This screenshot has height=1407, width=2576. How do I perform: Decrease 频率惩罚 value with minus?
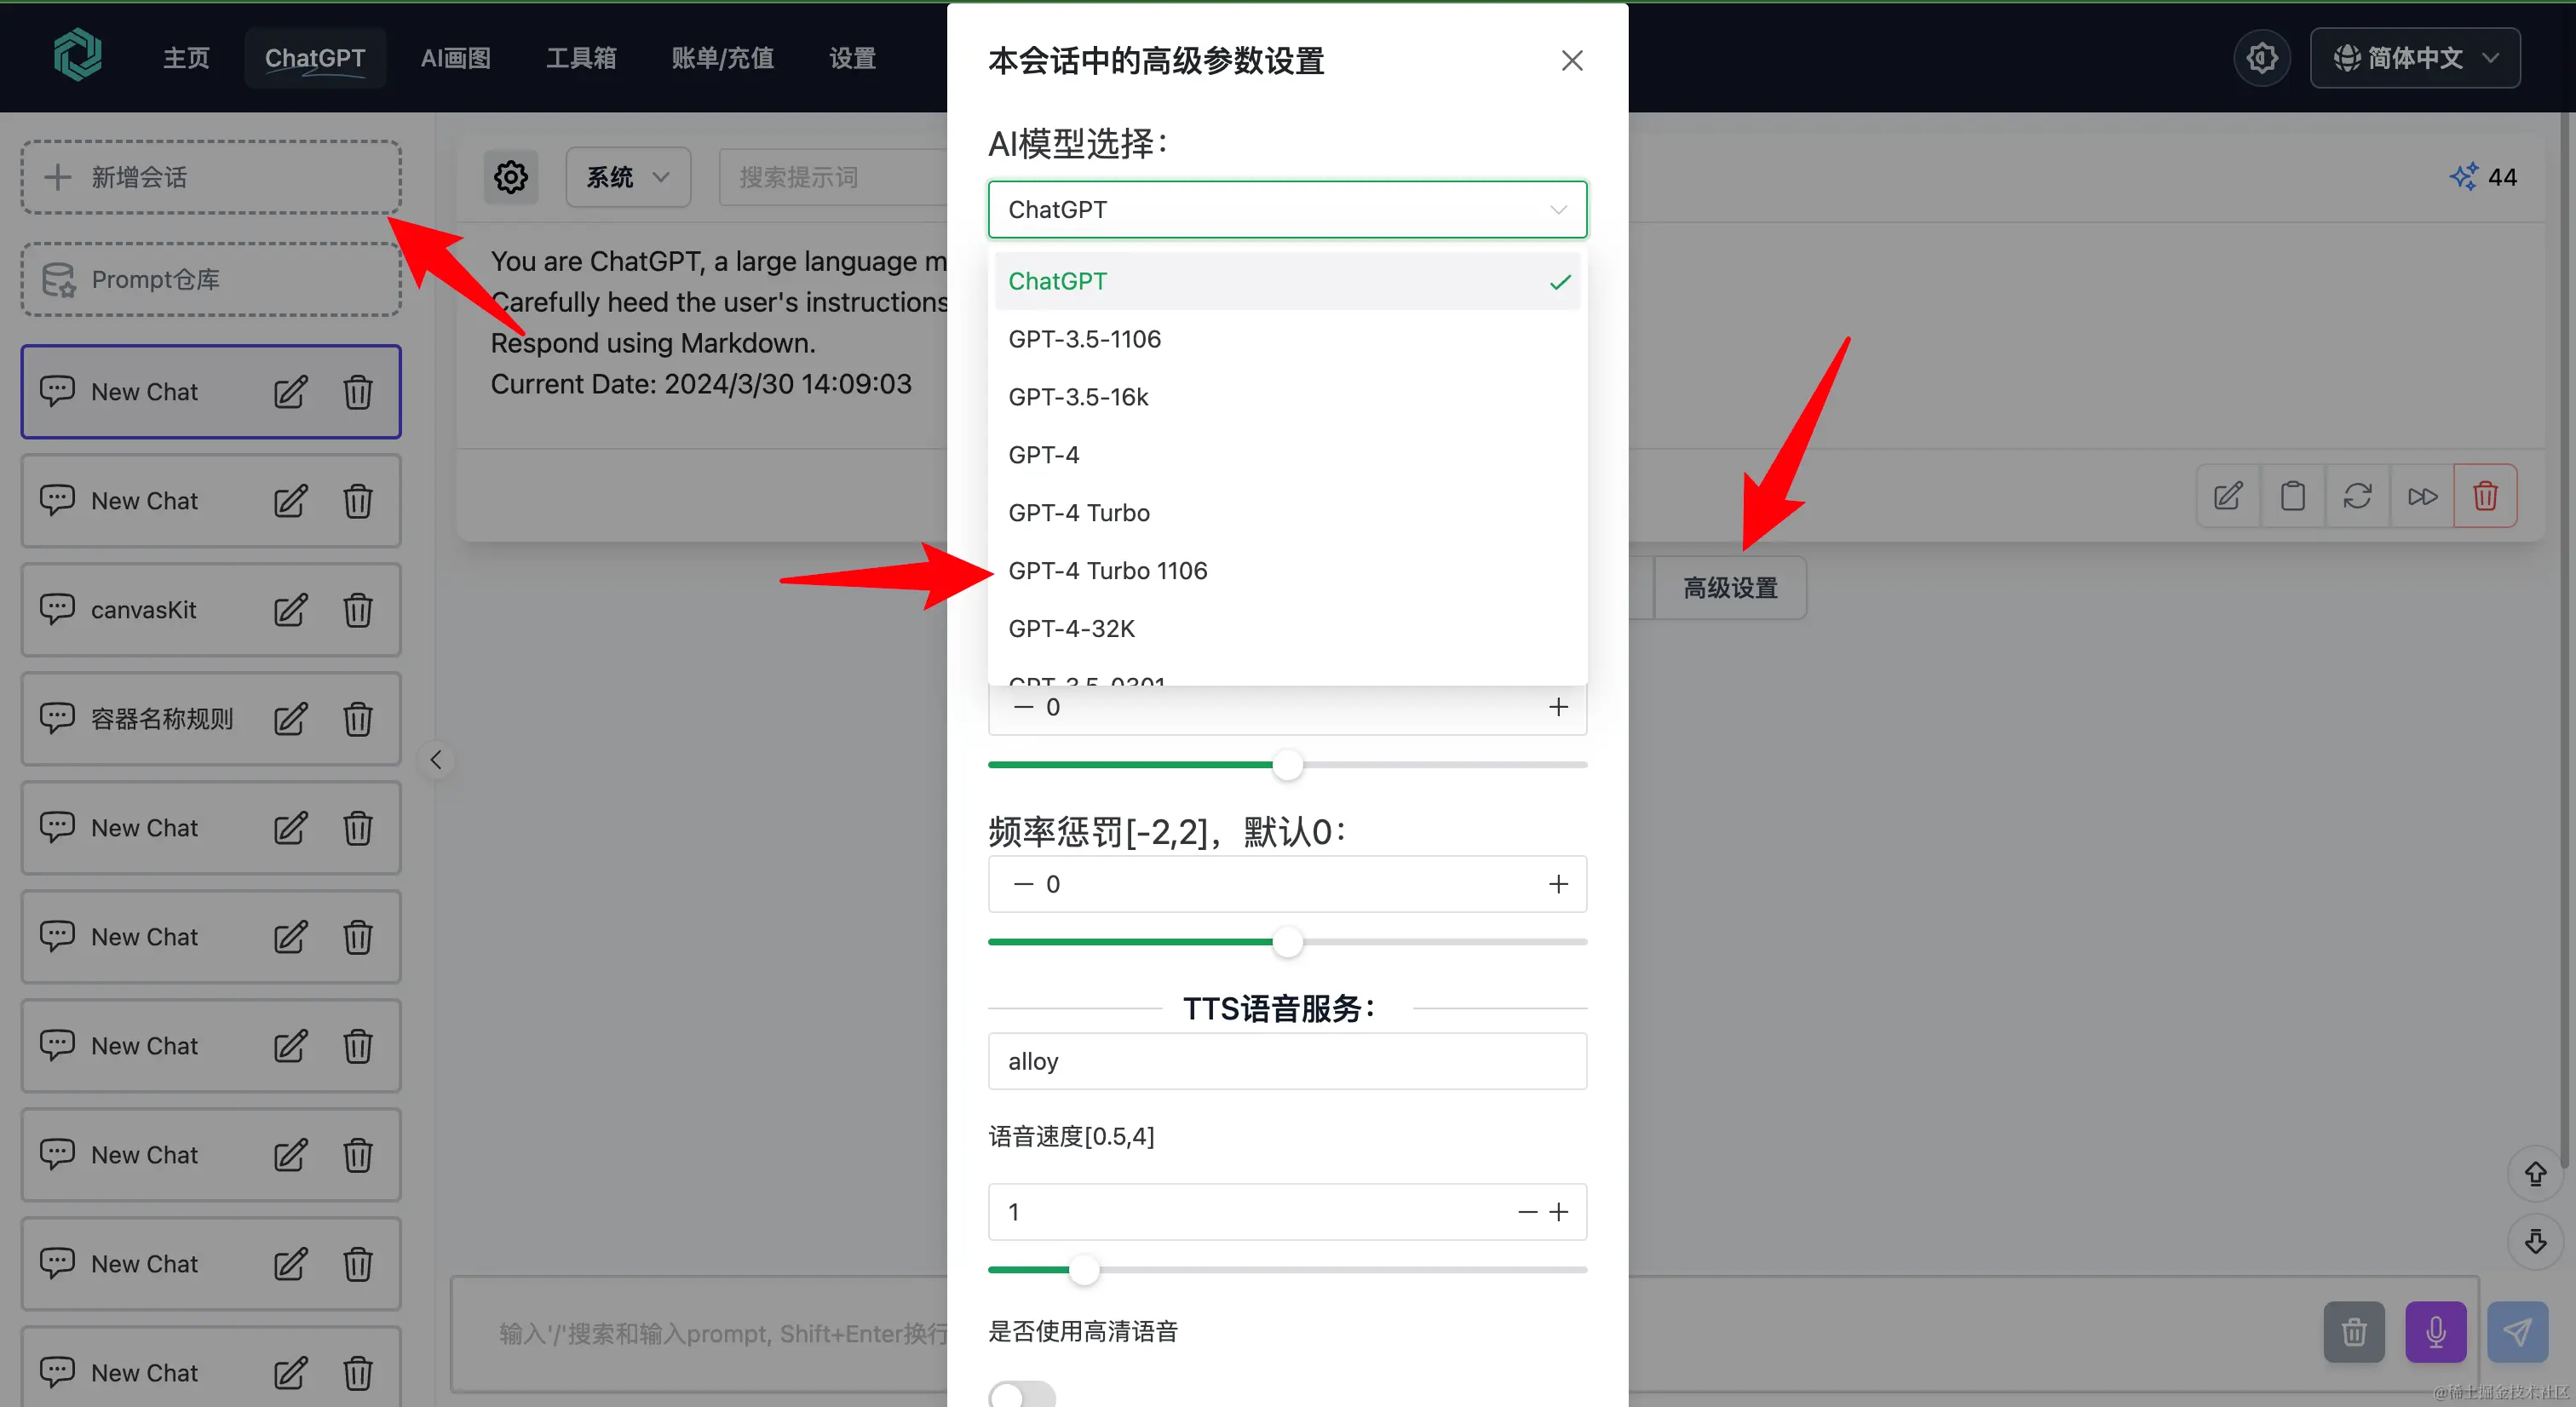1023,884
